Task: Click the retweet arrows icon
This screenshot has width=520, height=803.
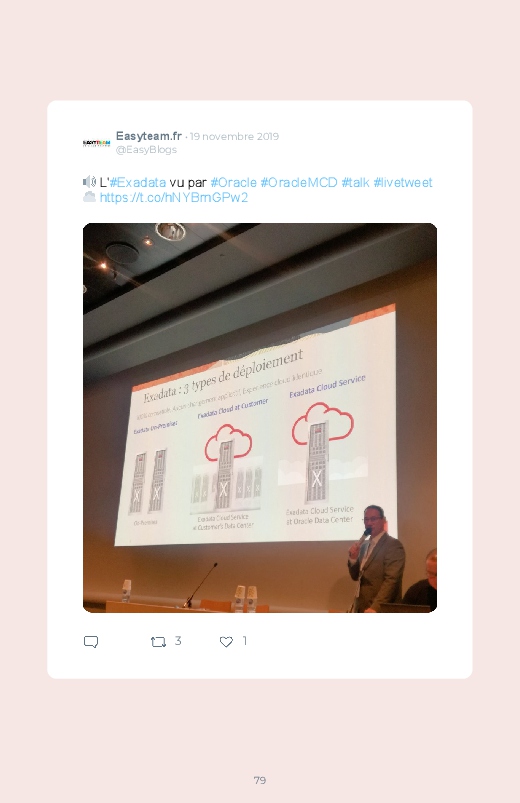Action: click(x=158, y=642)
